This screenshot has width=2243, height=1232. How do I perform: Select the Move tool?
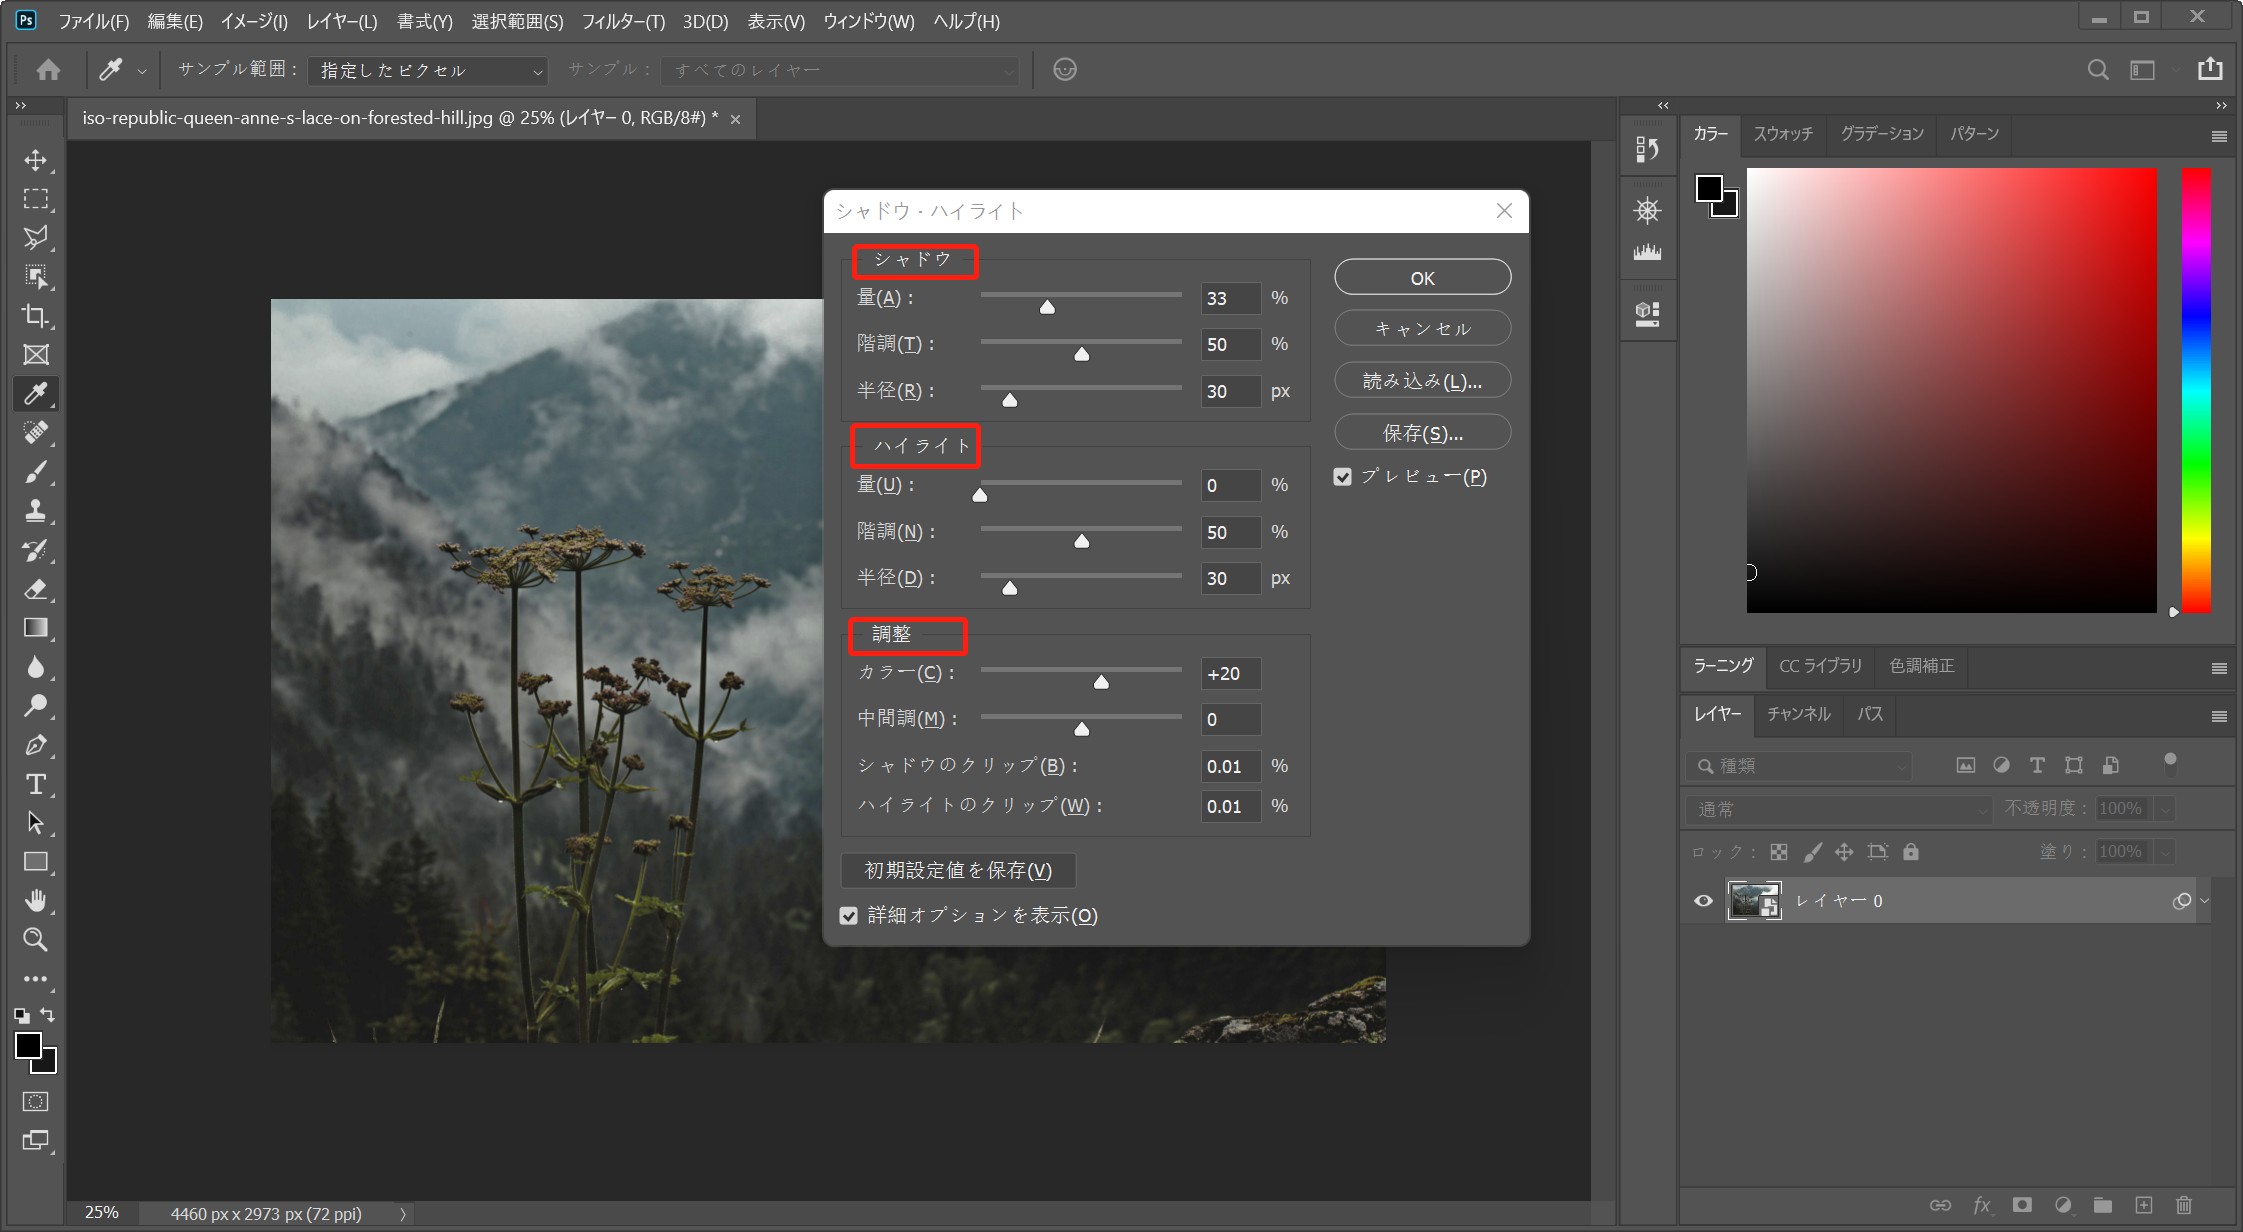[x=35, y=160]
